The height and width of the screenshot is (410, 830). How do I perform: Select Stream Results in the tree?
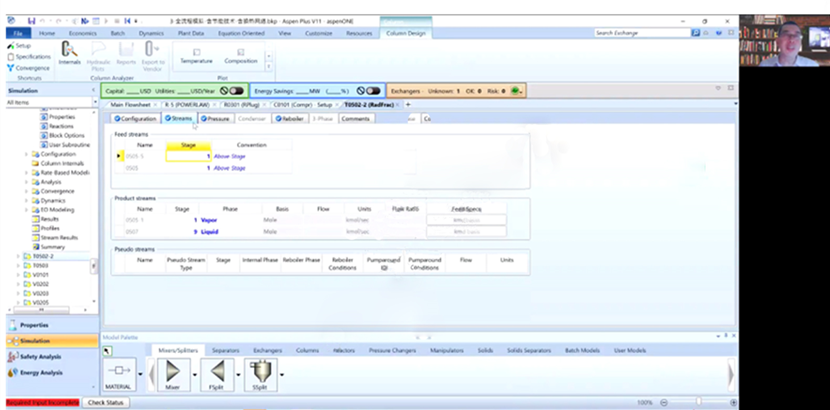[x=59, y=238]
